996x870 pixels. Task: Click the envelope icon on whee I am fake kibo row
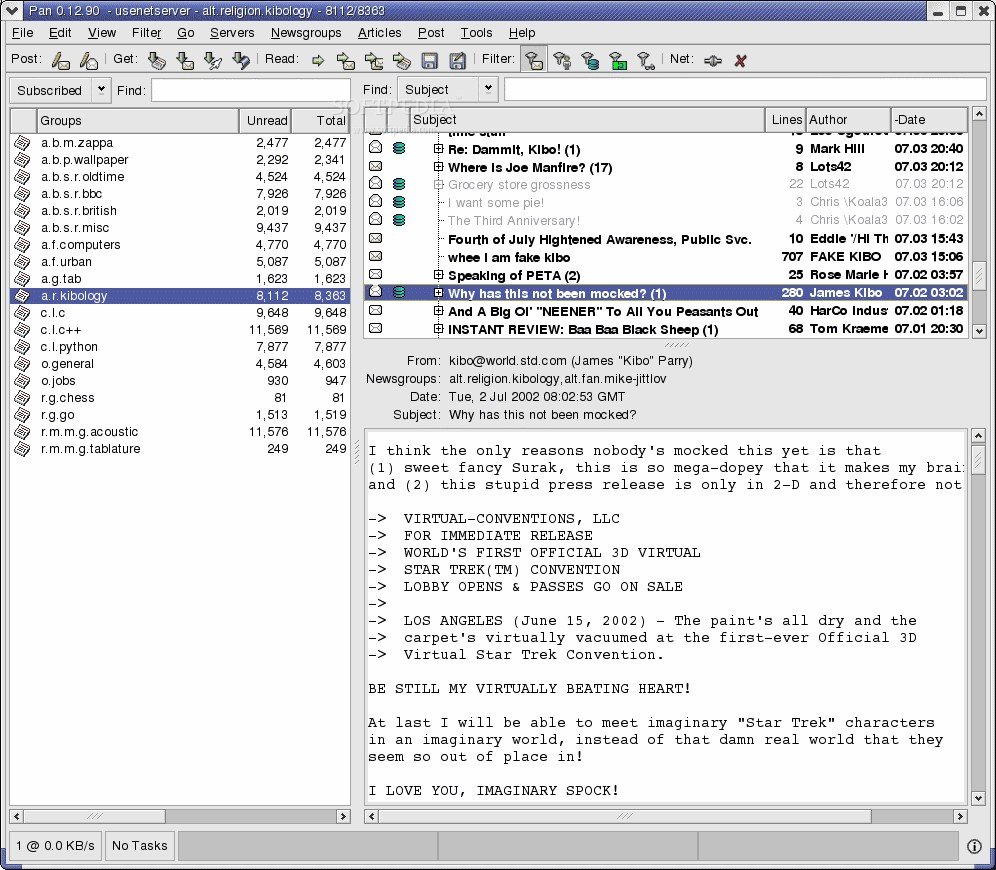[375, 256]
